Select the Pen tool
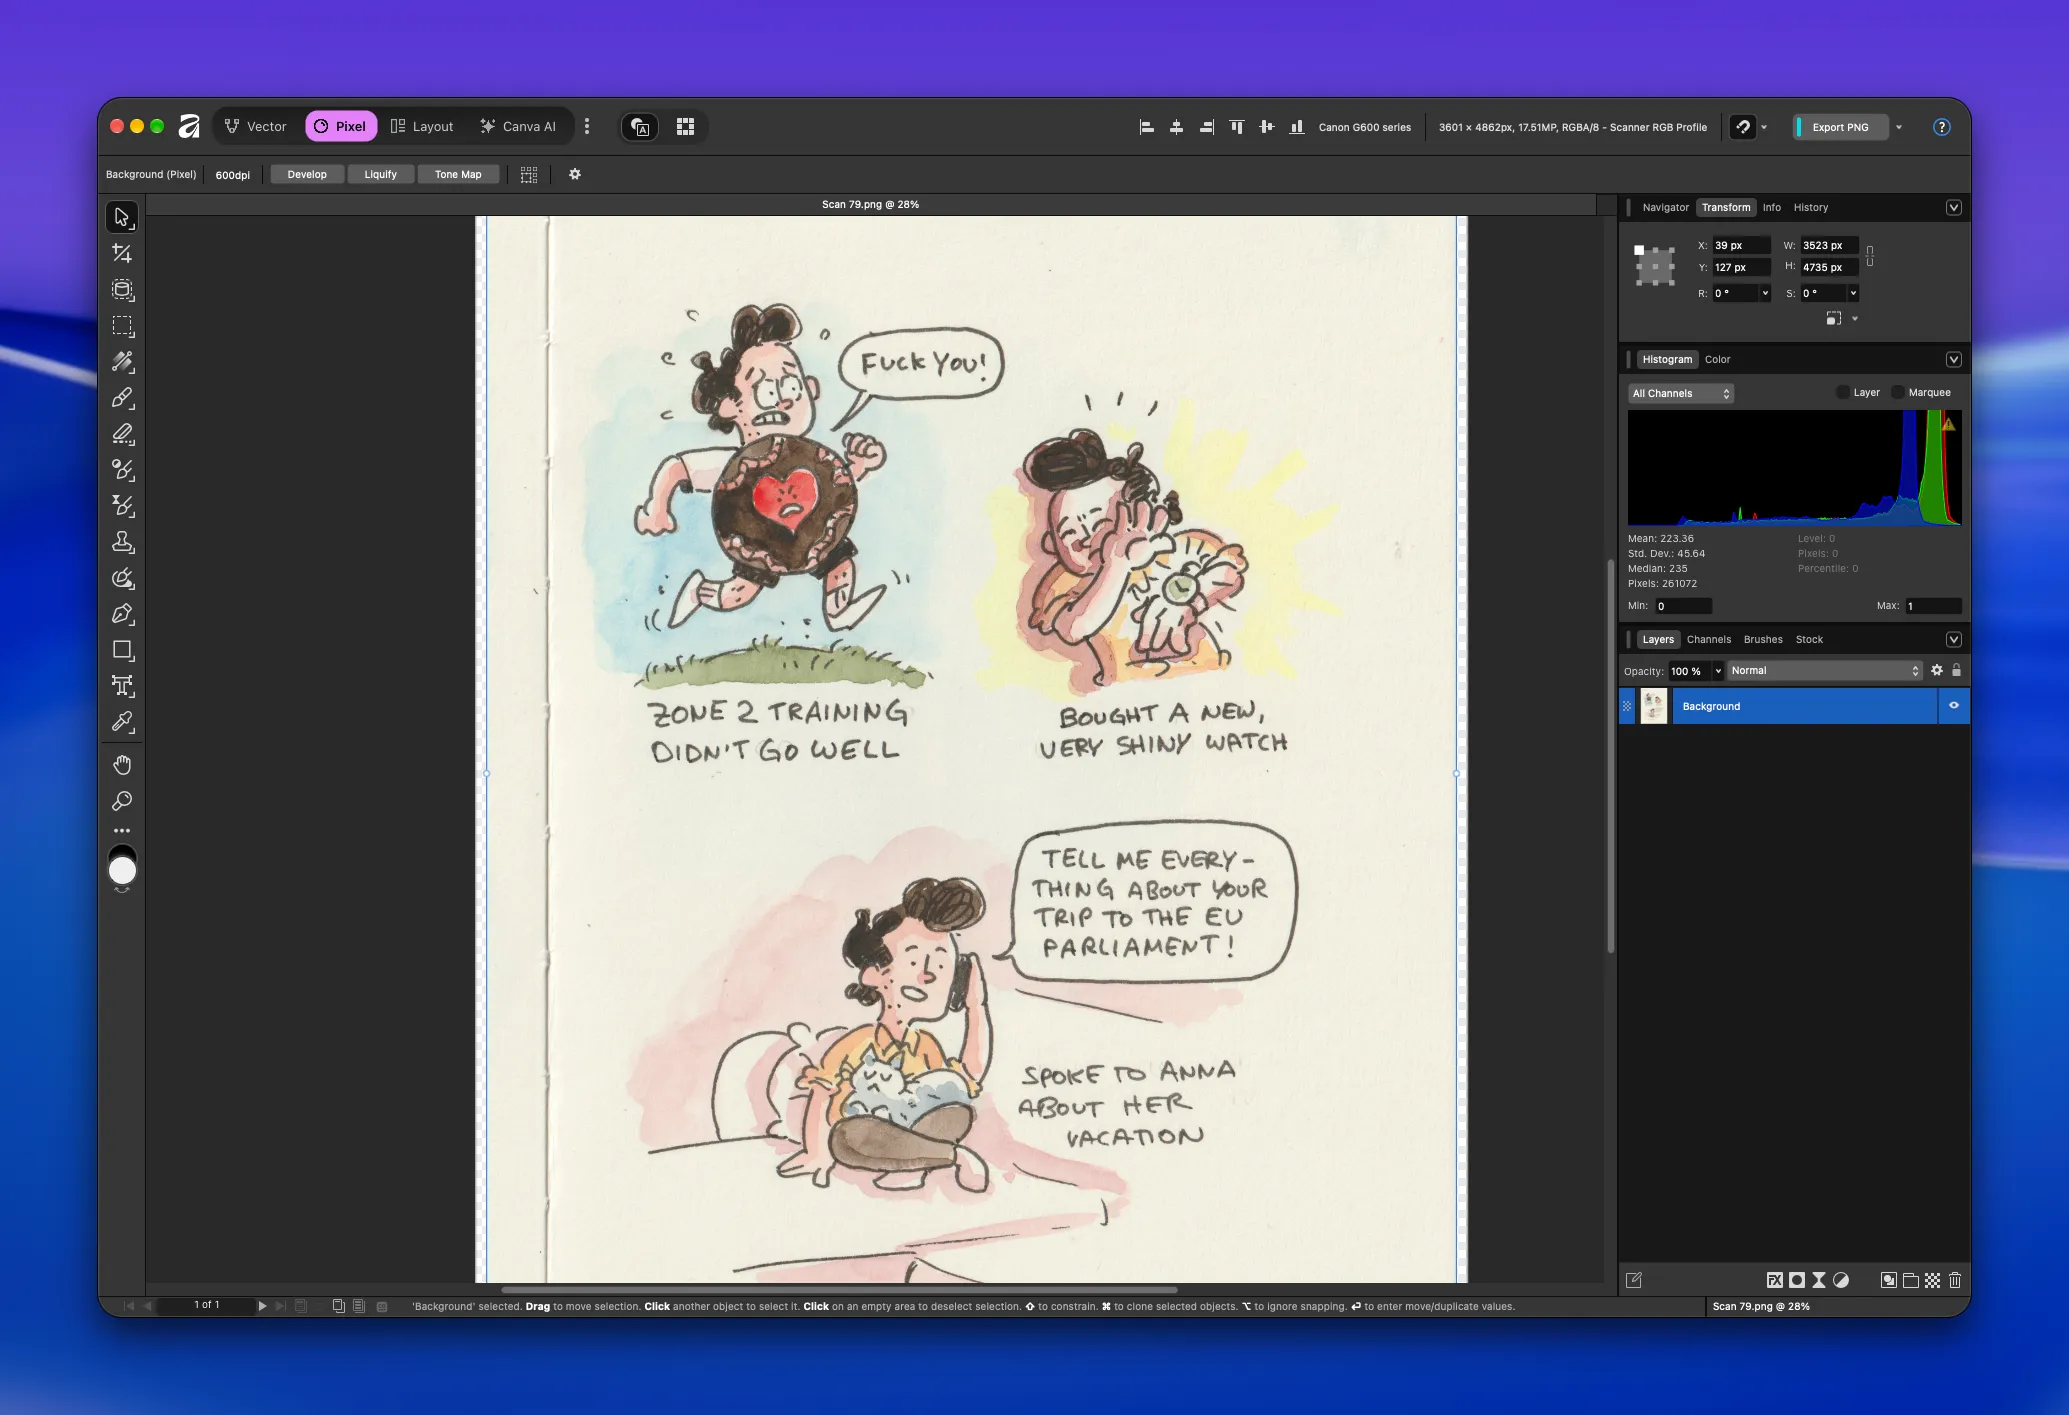 [122, 614]
